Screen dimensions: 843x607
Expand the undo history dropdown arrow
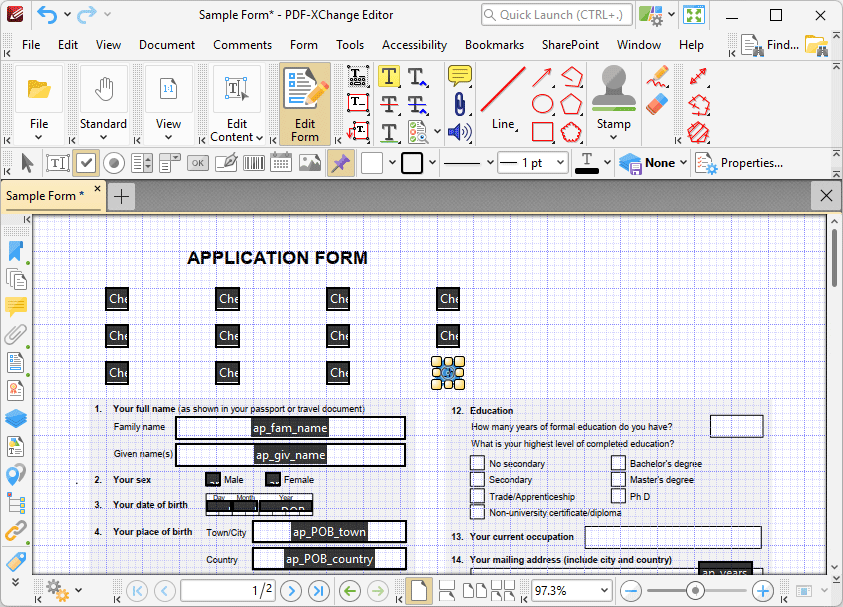pyautogui.click(x=67, y=15)
